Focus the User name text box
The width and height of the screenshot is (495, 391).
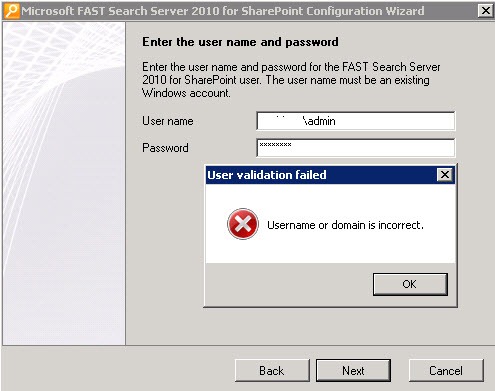click(355, 121)
